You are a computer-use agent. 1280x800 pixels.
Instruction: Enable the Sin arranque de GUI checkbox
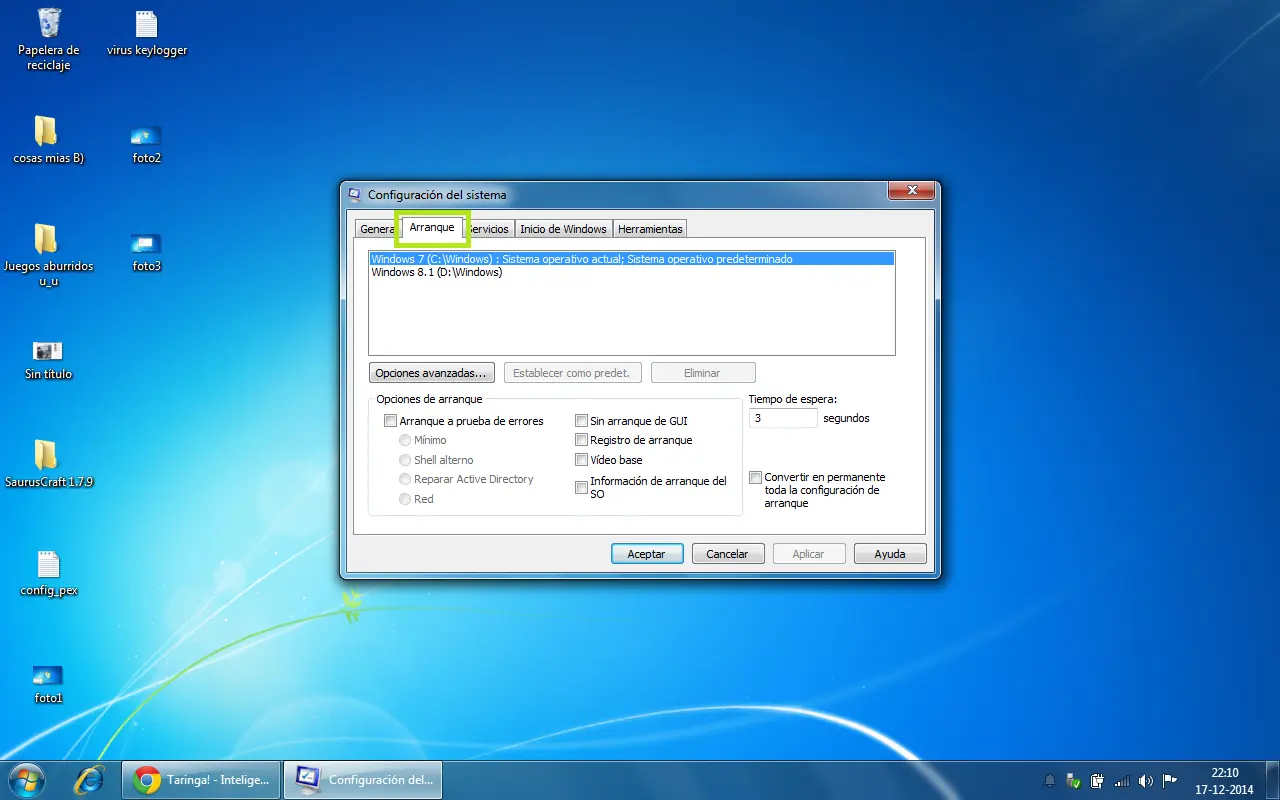click(581, 421)
